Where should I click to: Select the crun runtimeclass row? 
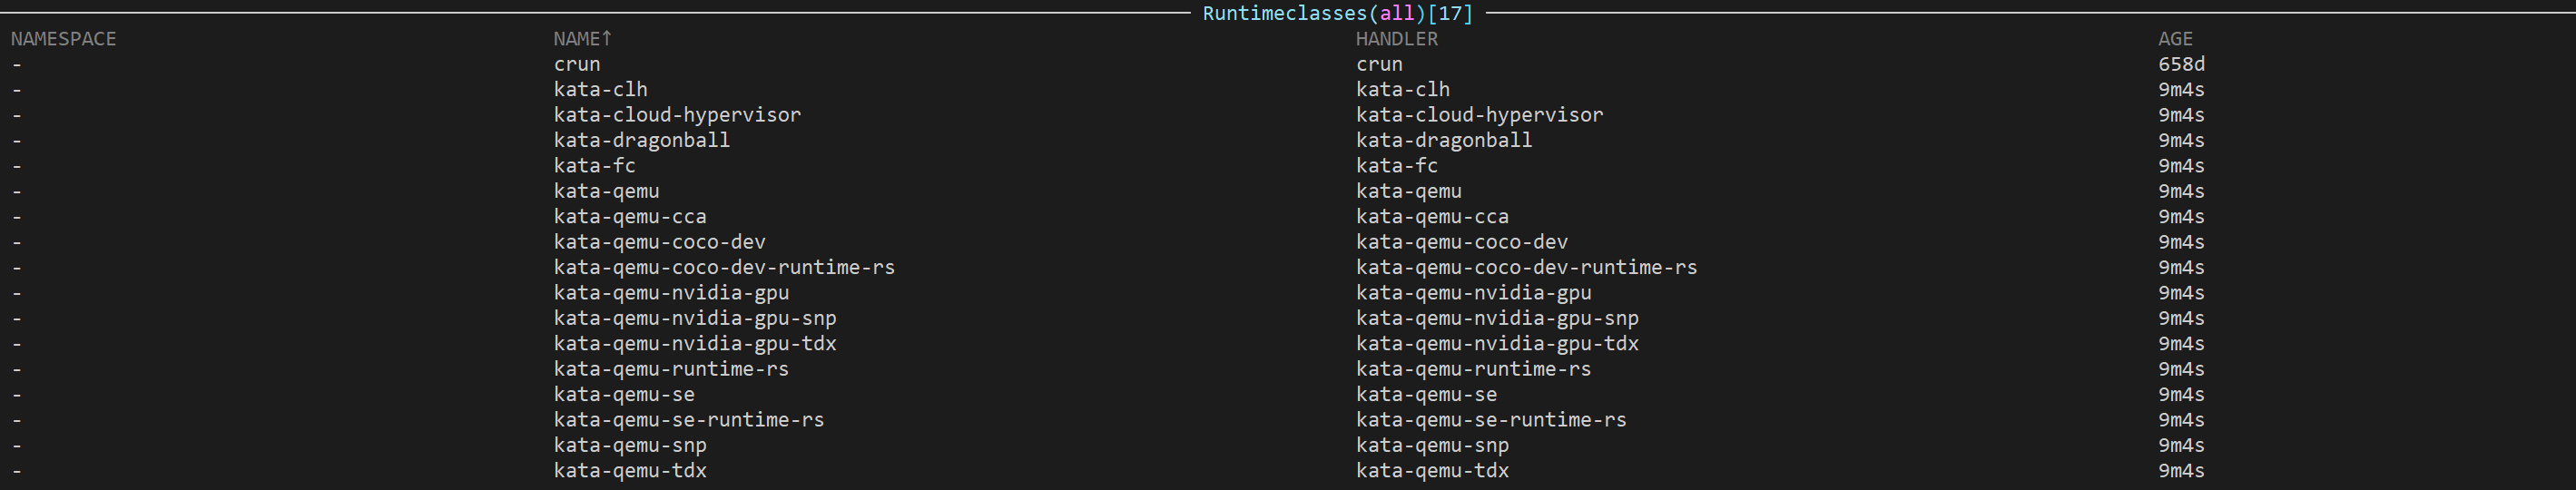[577, 64]
